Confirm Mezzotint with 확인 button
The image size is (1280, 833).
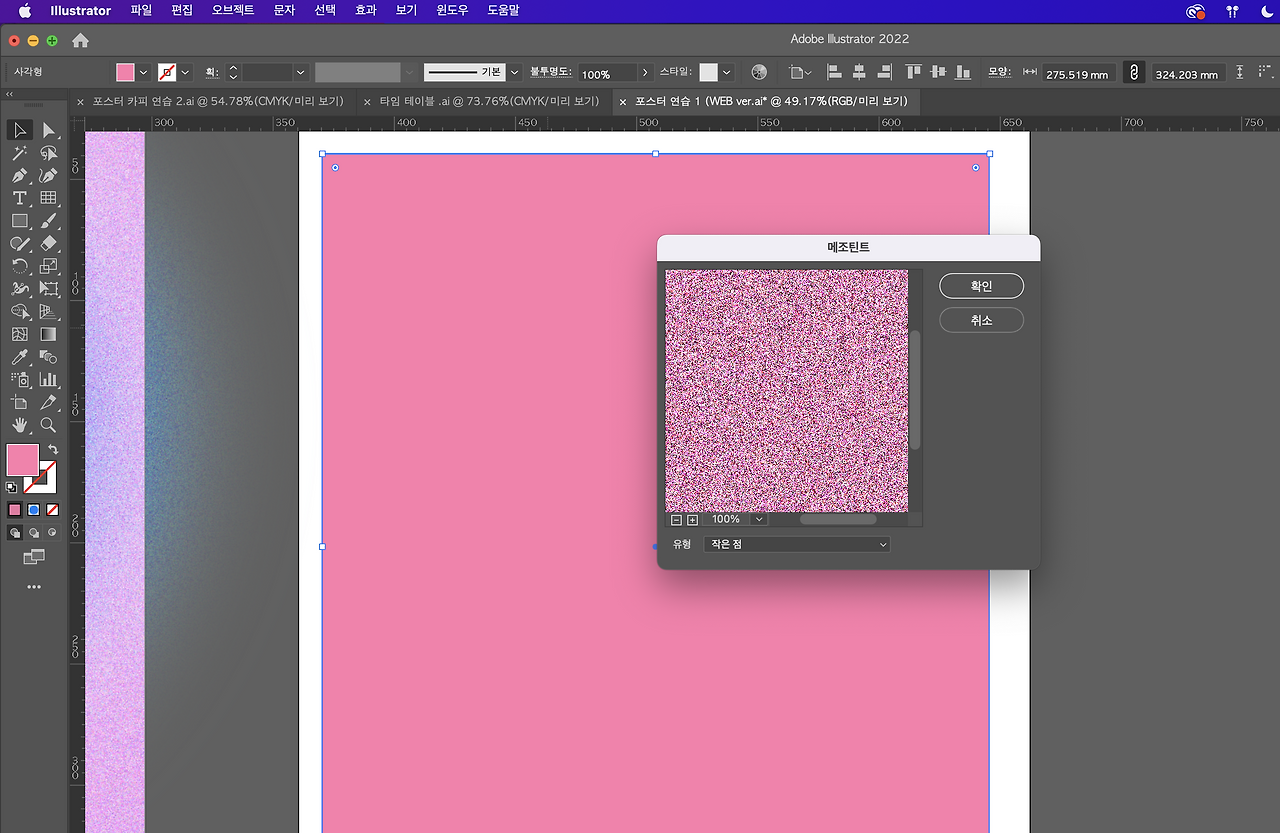981,286
